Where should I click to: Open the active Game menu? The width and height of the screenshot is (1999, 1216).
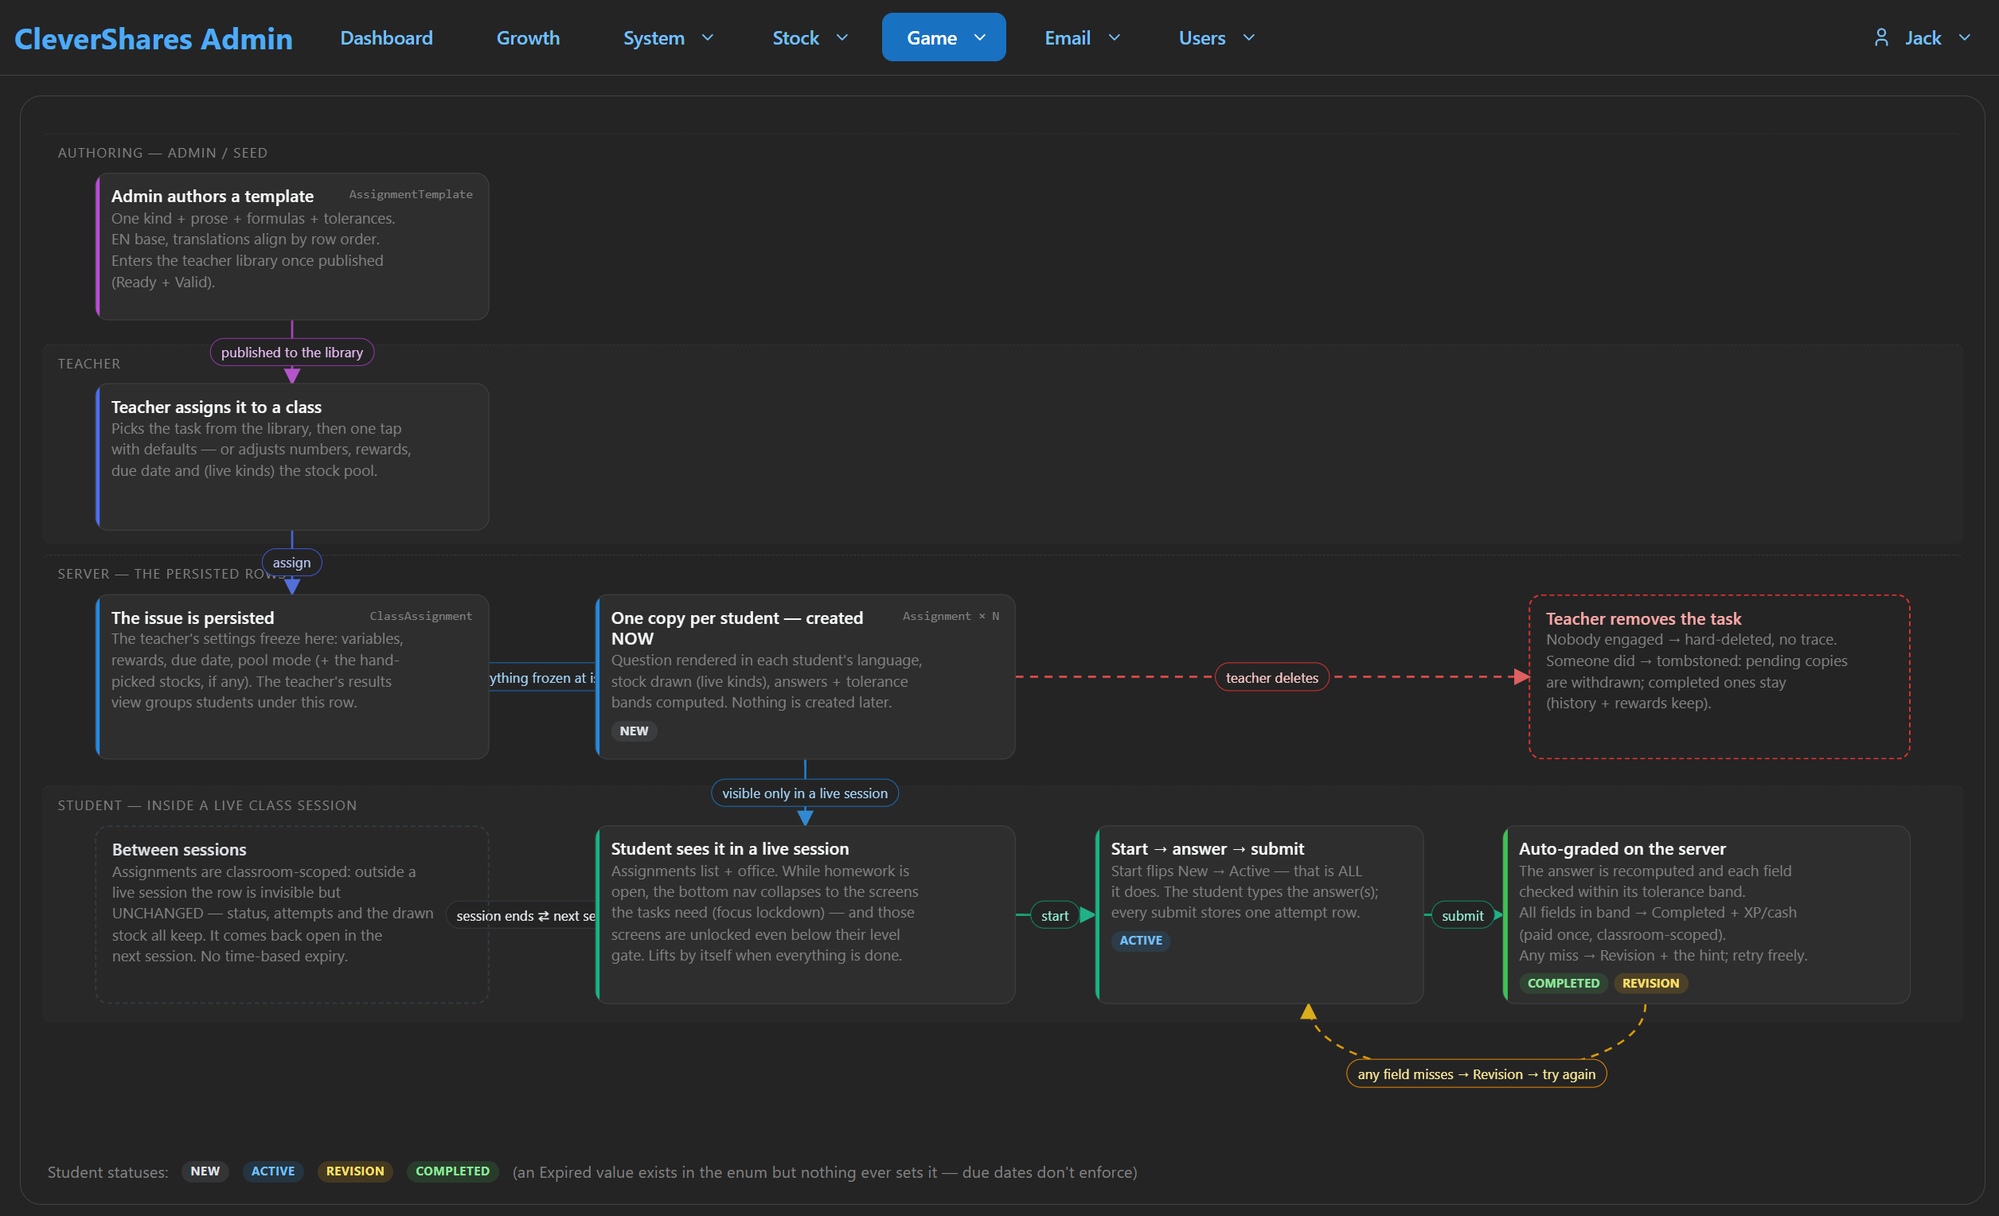tap(944, 38)
